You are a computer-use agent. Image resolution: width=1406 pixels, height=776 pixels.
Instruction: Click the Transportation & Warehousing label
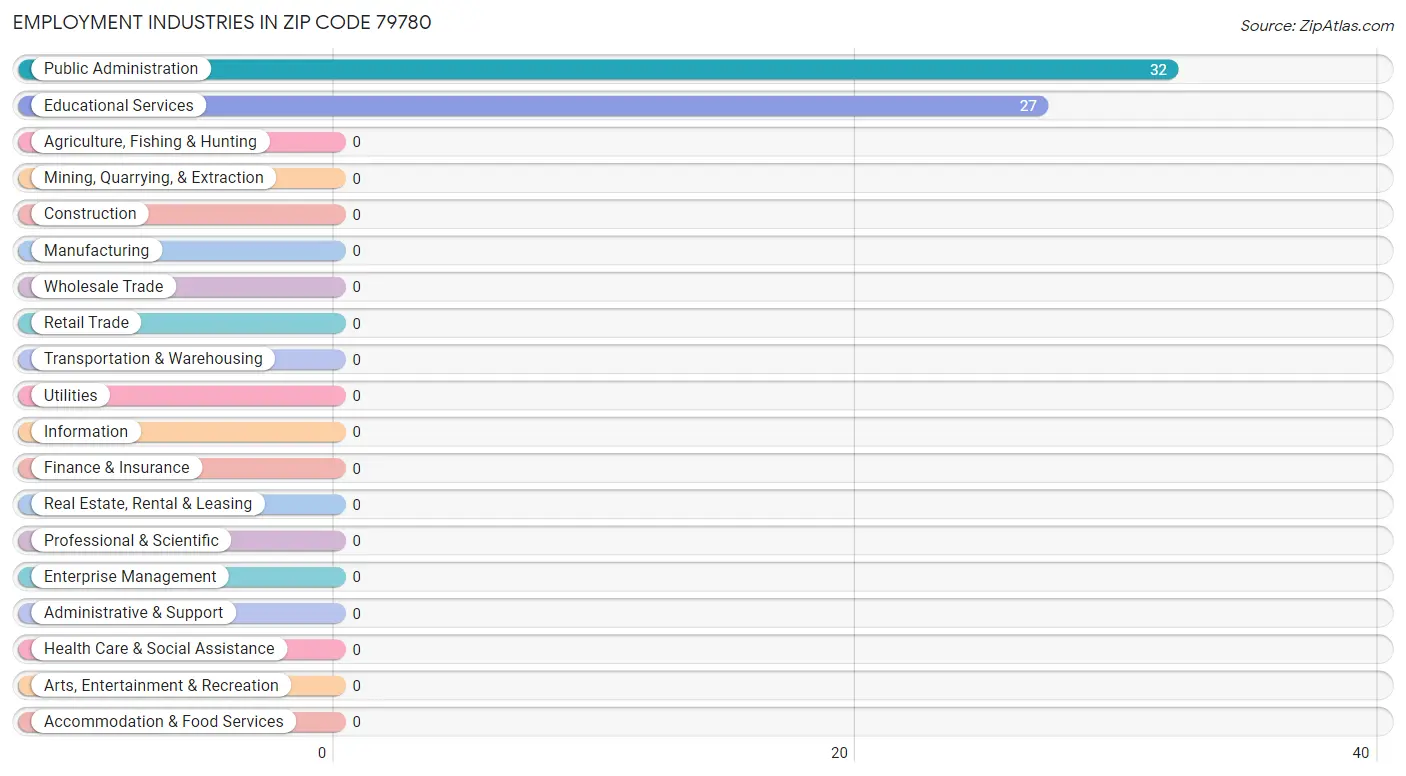pos(153,359)
